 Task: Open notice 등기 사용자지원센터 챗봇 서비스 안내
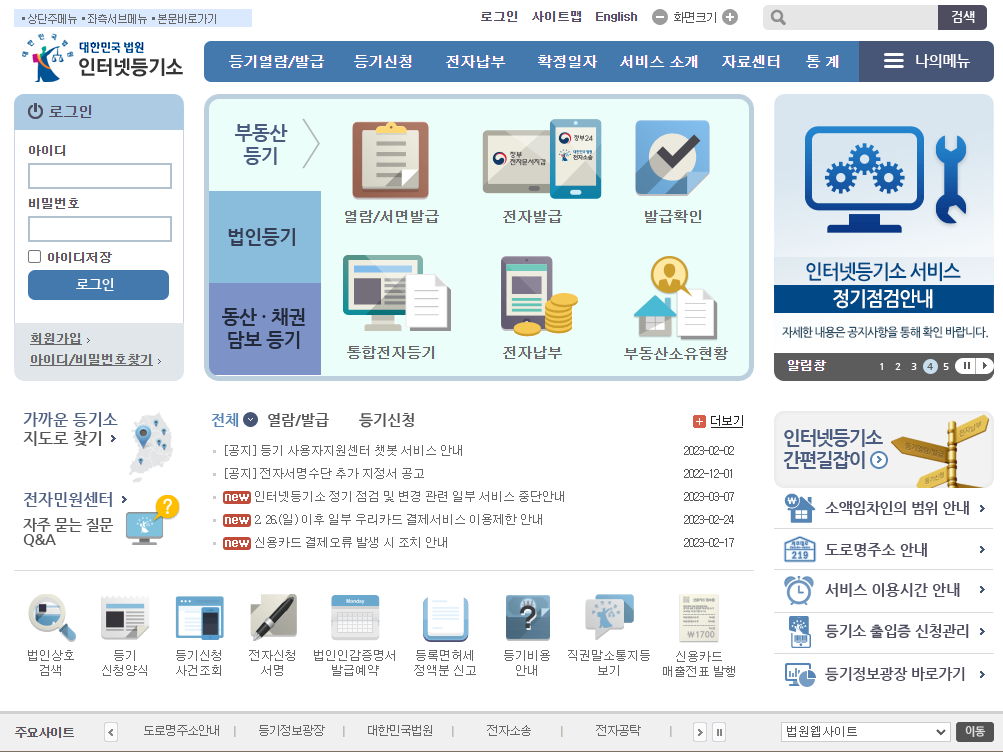343,451
